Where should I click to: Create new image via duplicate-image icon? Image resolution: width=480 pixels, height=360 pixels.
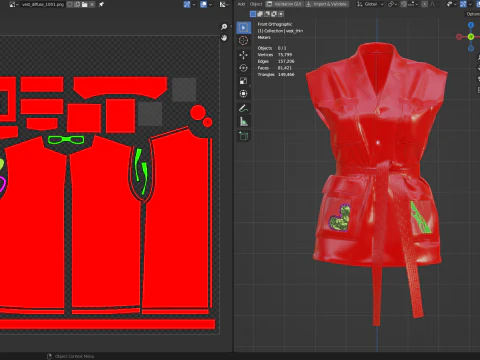point(77,4)
